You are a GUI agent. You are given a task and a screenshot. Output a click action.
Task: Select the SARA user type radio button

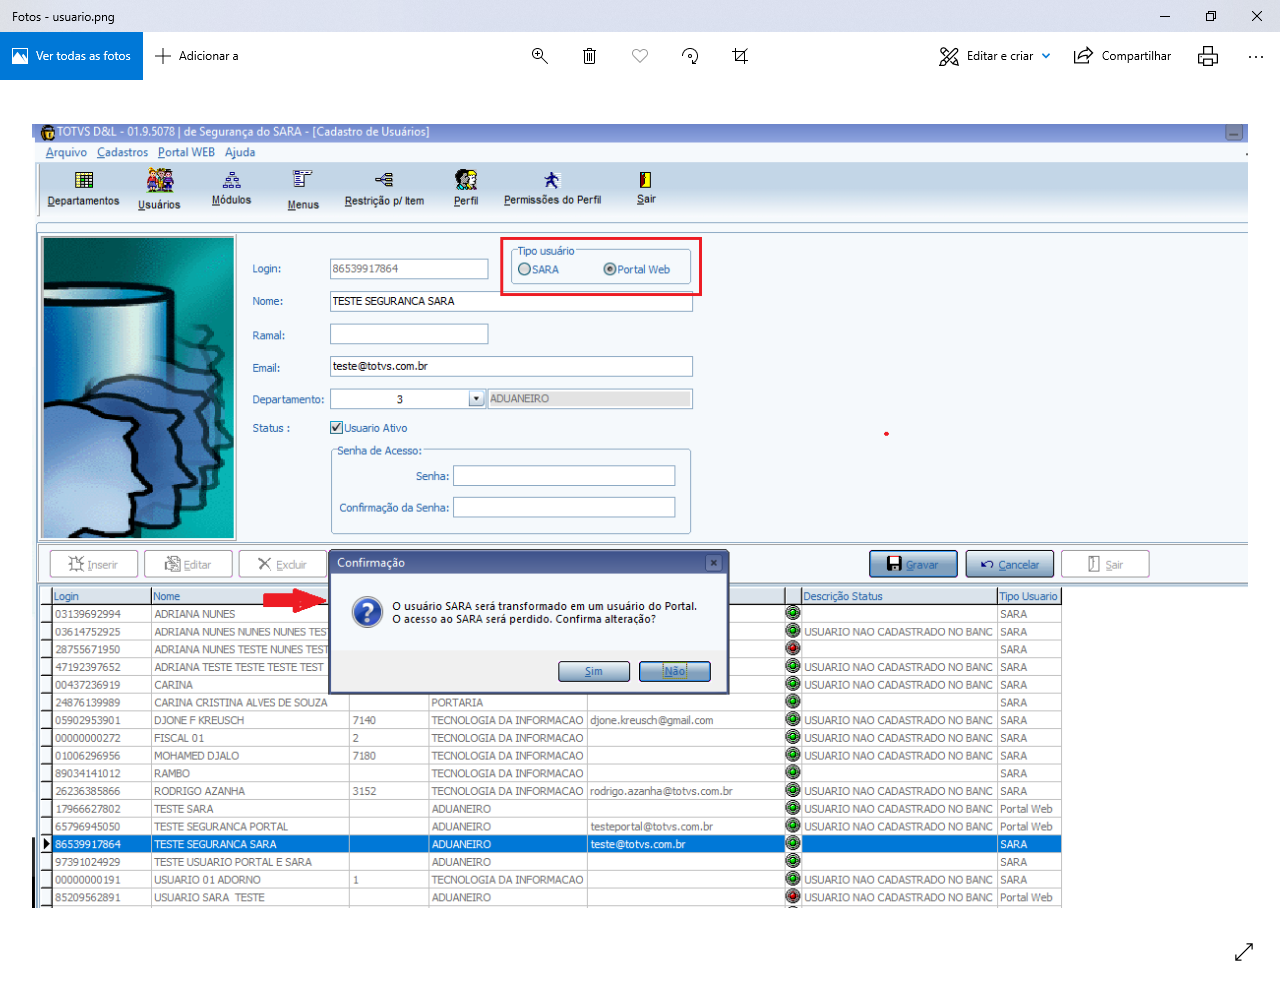pyautogui.click(x=524, y=269)
